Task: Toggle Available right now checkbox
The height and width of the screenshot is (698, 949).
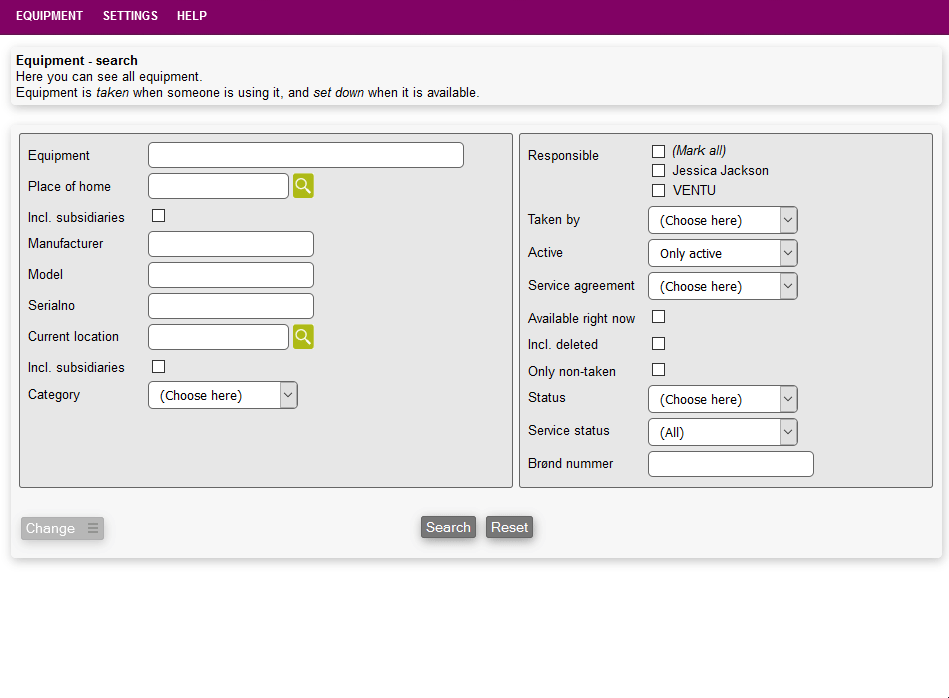Action: pos(658,317)
